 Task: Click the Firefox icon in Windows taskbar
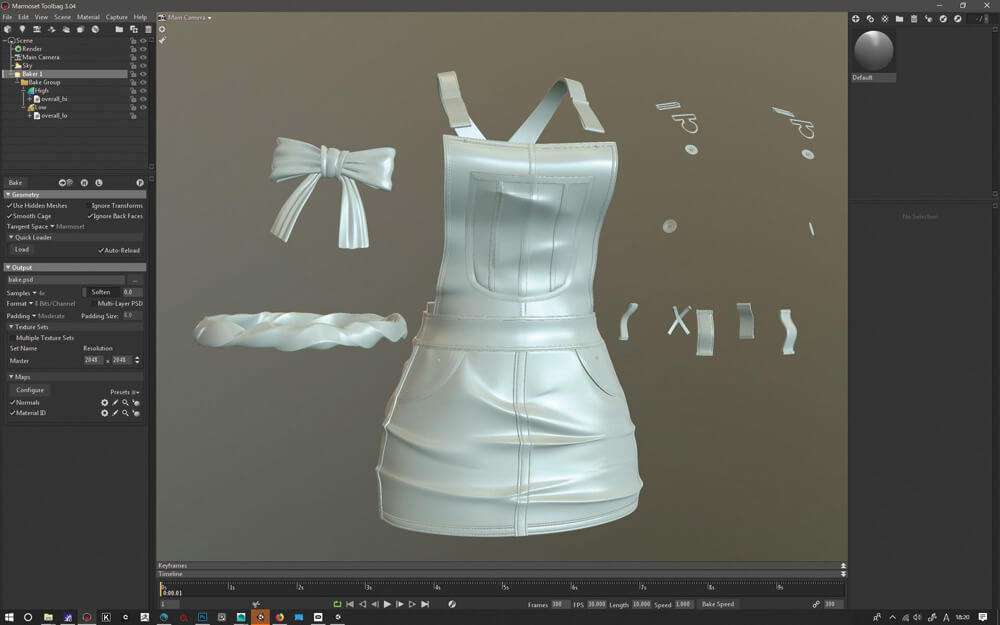279,617
